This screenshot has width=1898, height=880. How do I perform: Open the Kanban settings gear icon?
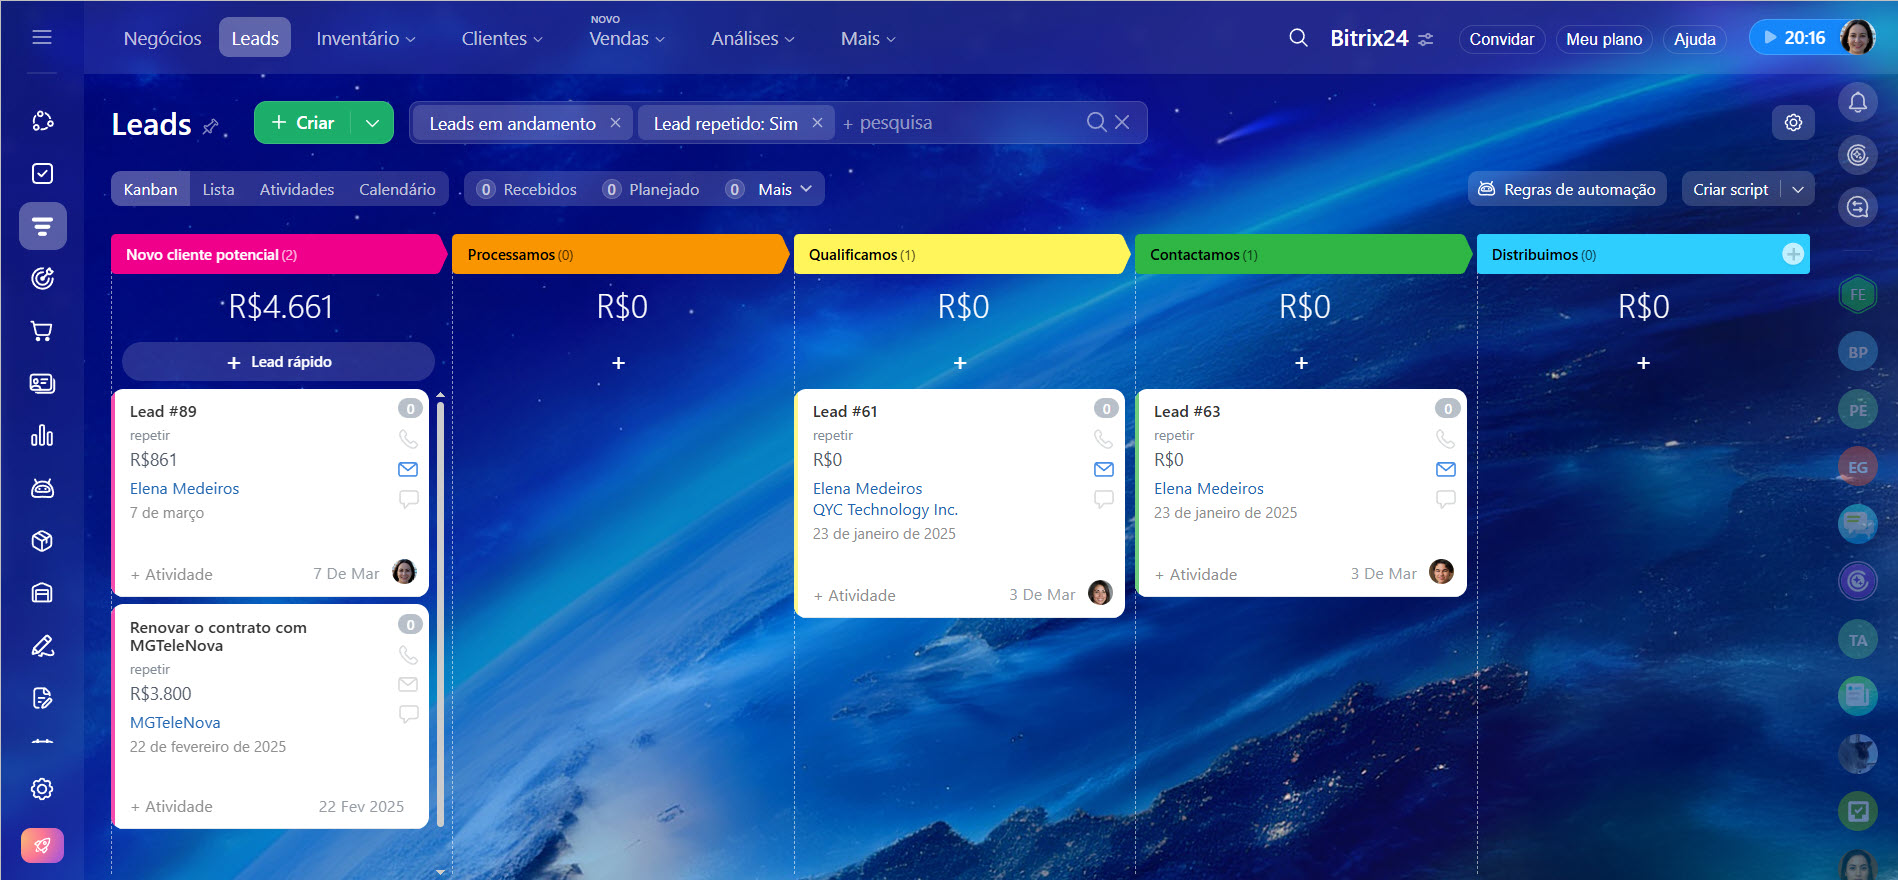point(1793,122)
